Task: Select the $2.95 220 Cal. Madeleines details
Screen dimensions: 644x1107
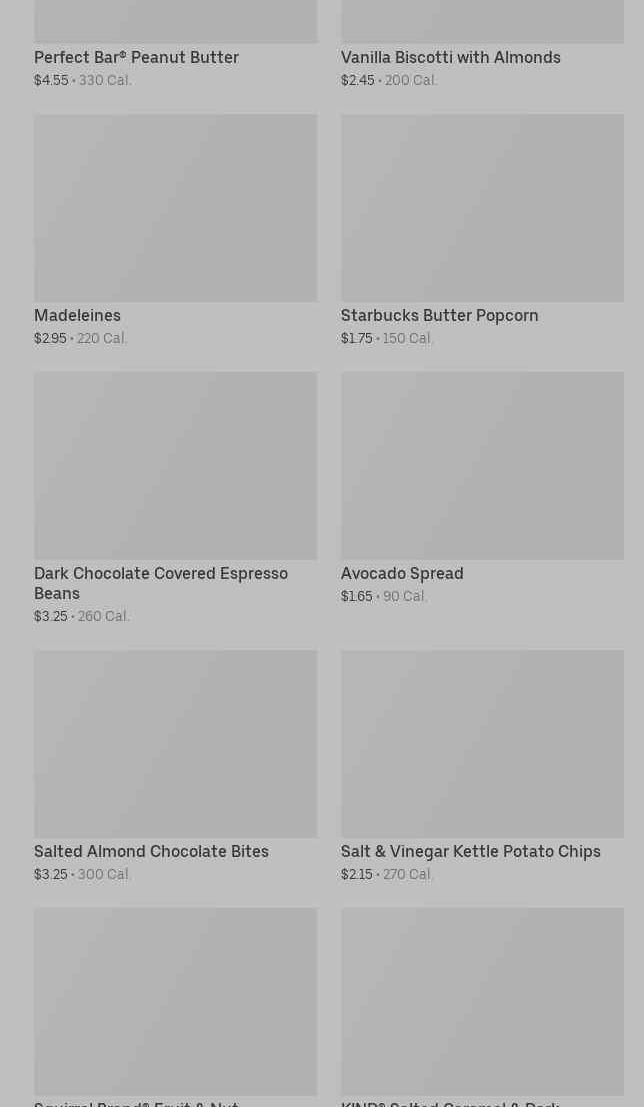Action: click(x=81, y=339)
